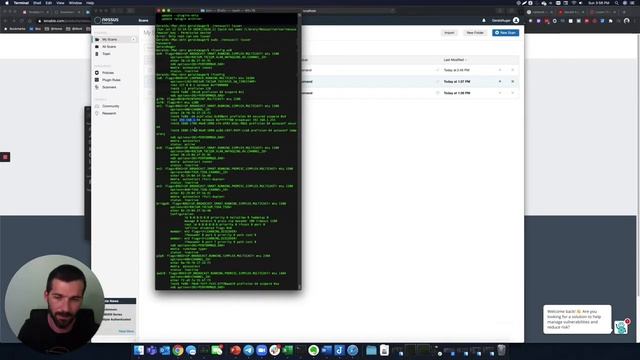Click the highlighted IP address in Terminal
Screen dimensions: 640x360
pyautogui.click(x=190, y=120)
